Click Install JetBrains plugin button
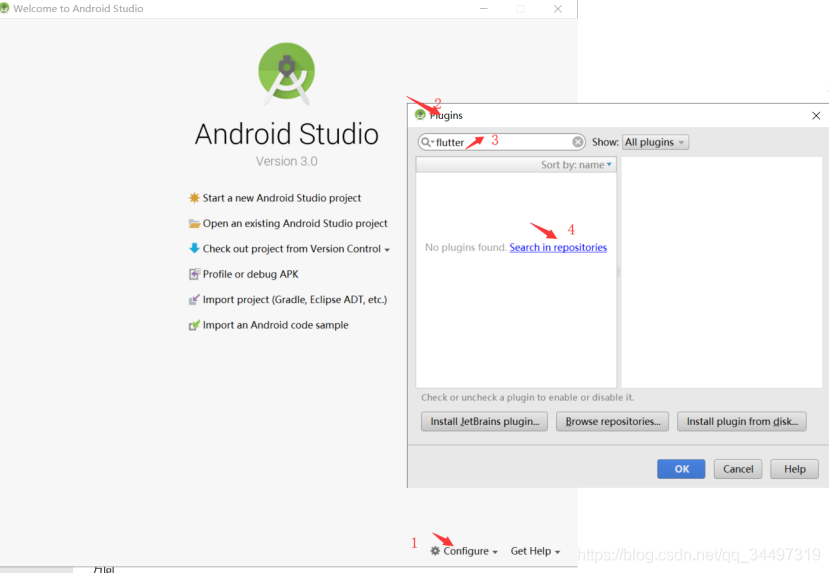This screenshot has width=830, height=573. pos(484,422)
